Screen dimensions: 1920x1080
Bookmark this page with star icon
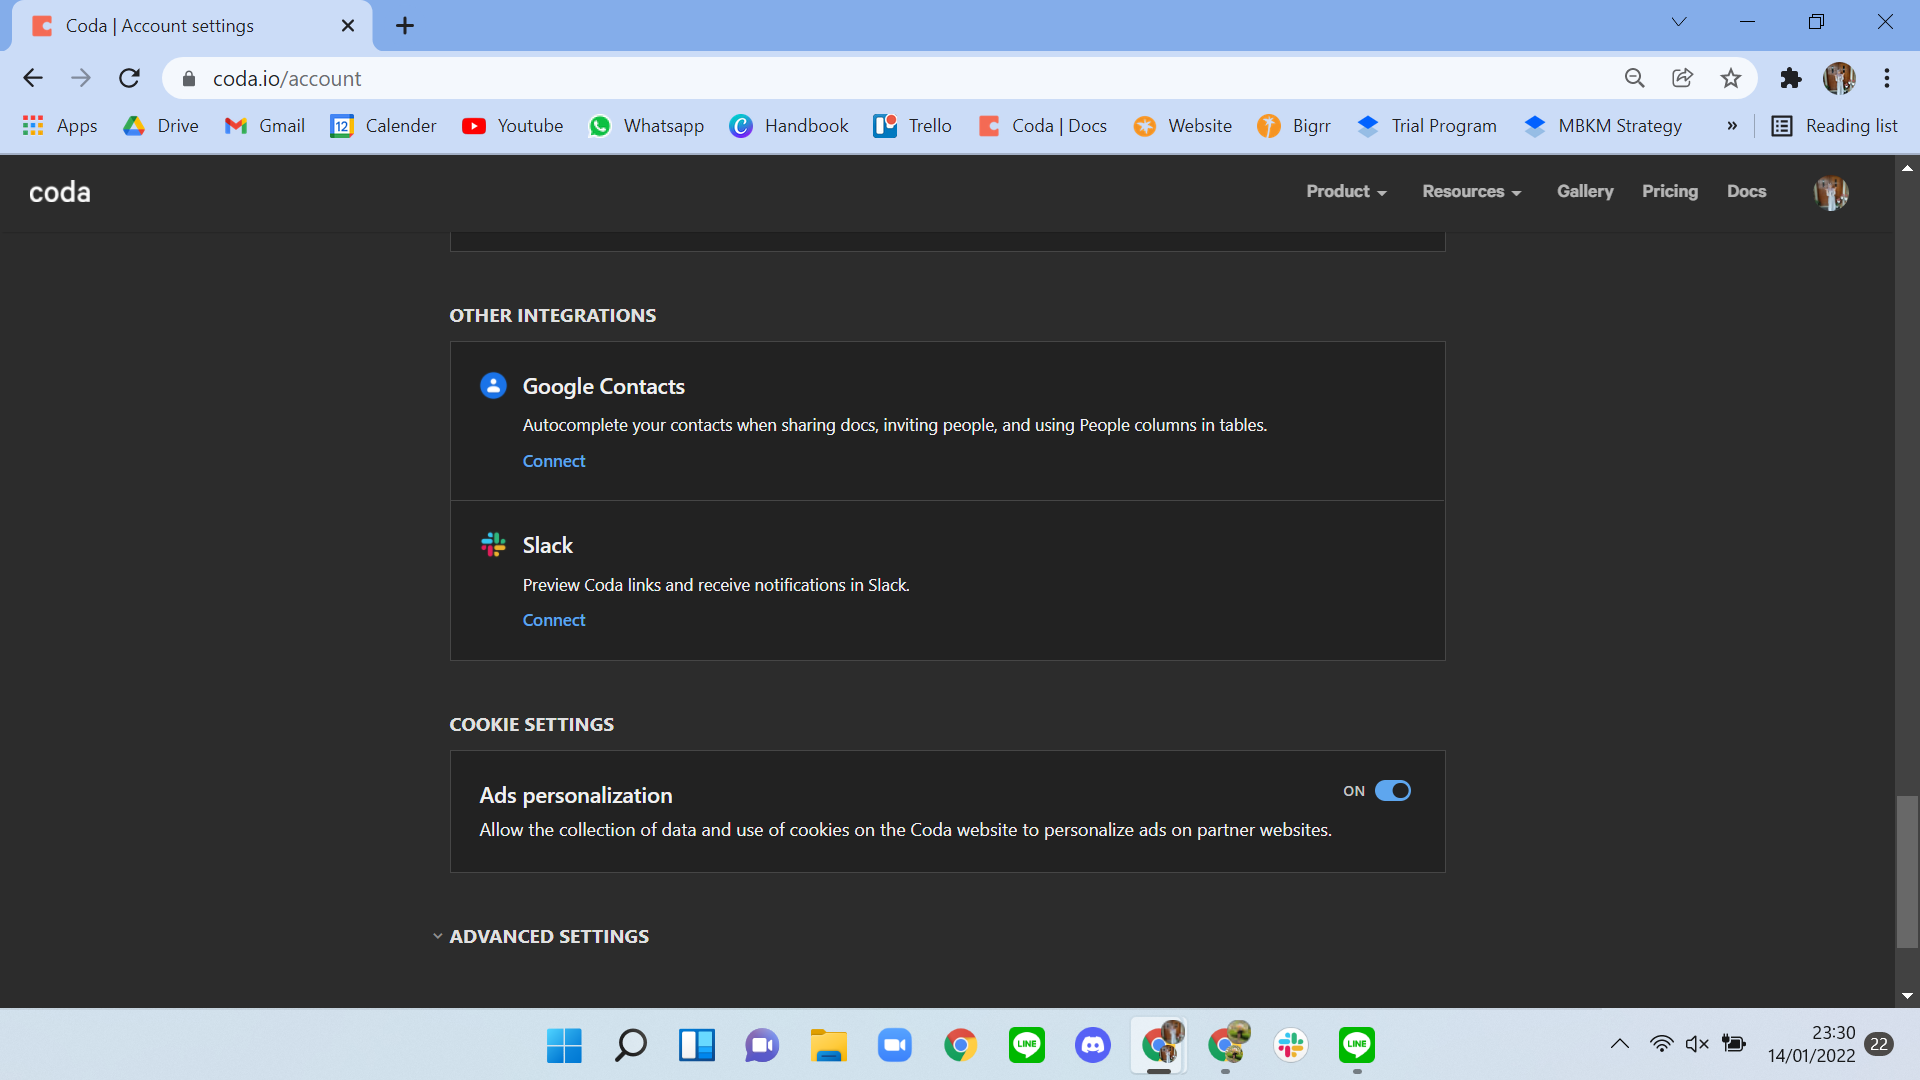click(x=1731, y=78)
